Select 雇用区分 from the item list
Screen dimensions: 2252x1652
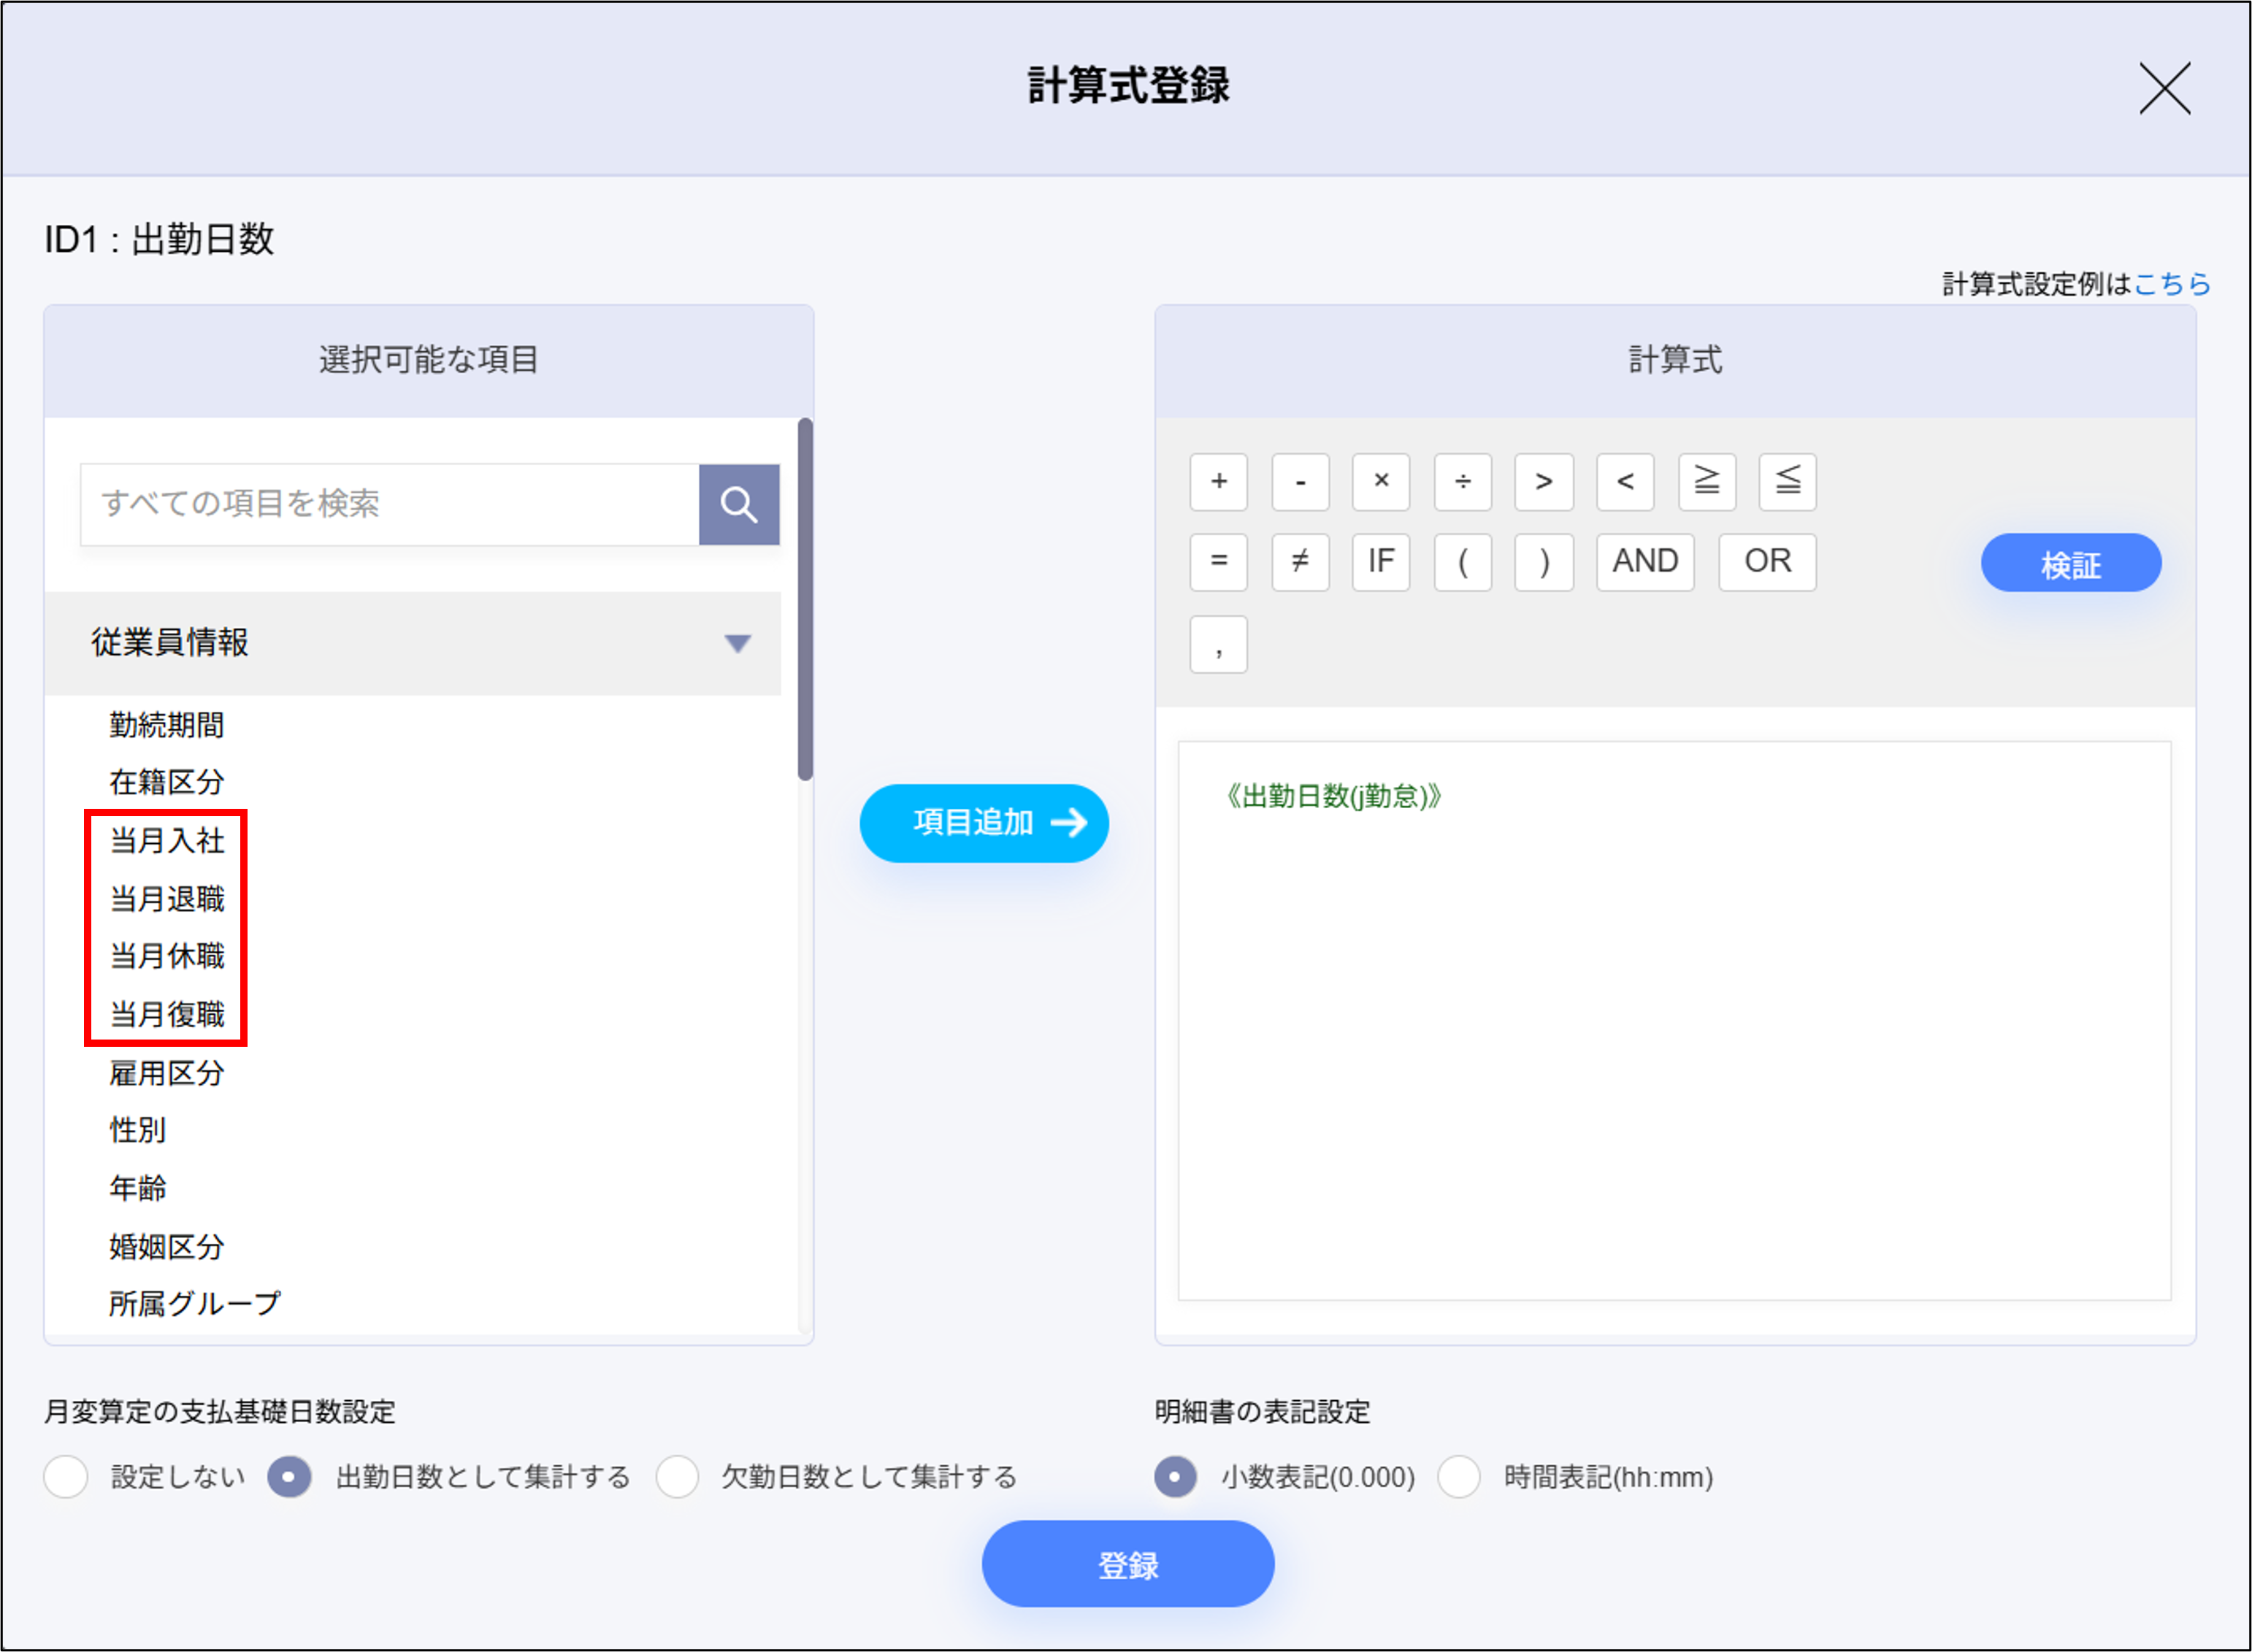[166, 1073]
